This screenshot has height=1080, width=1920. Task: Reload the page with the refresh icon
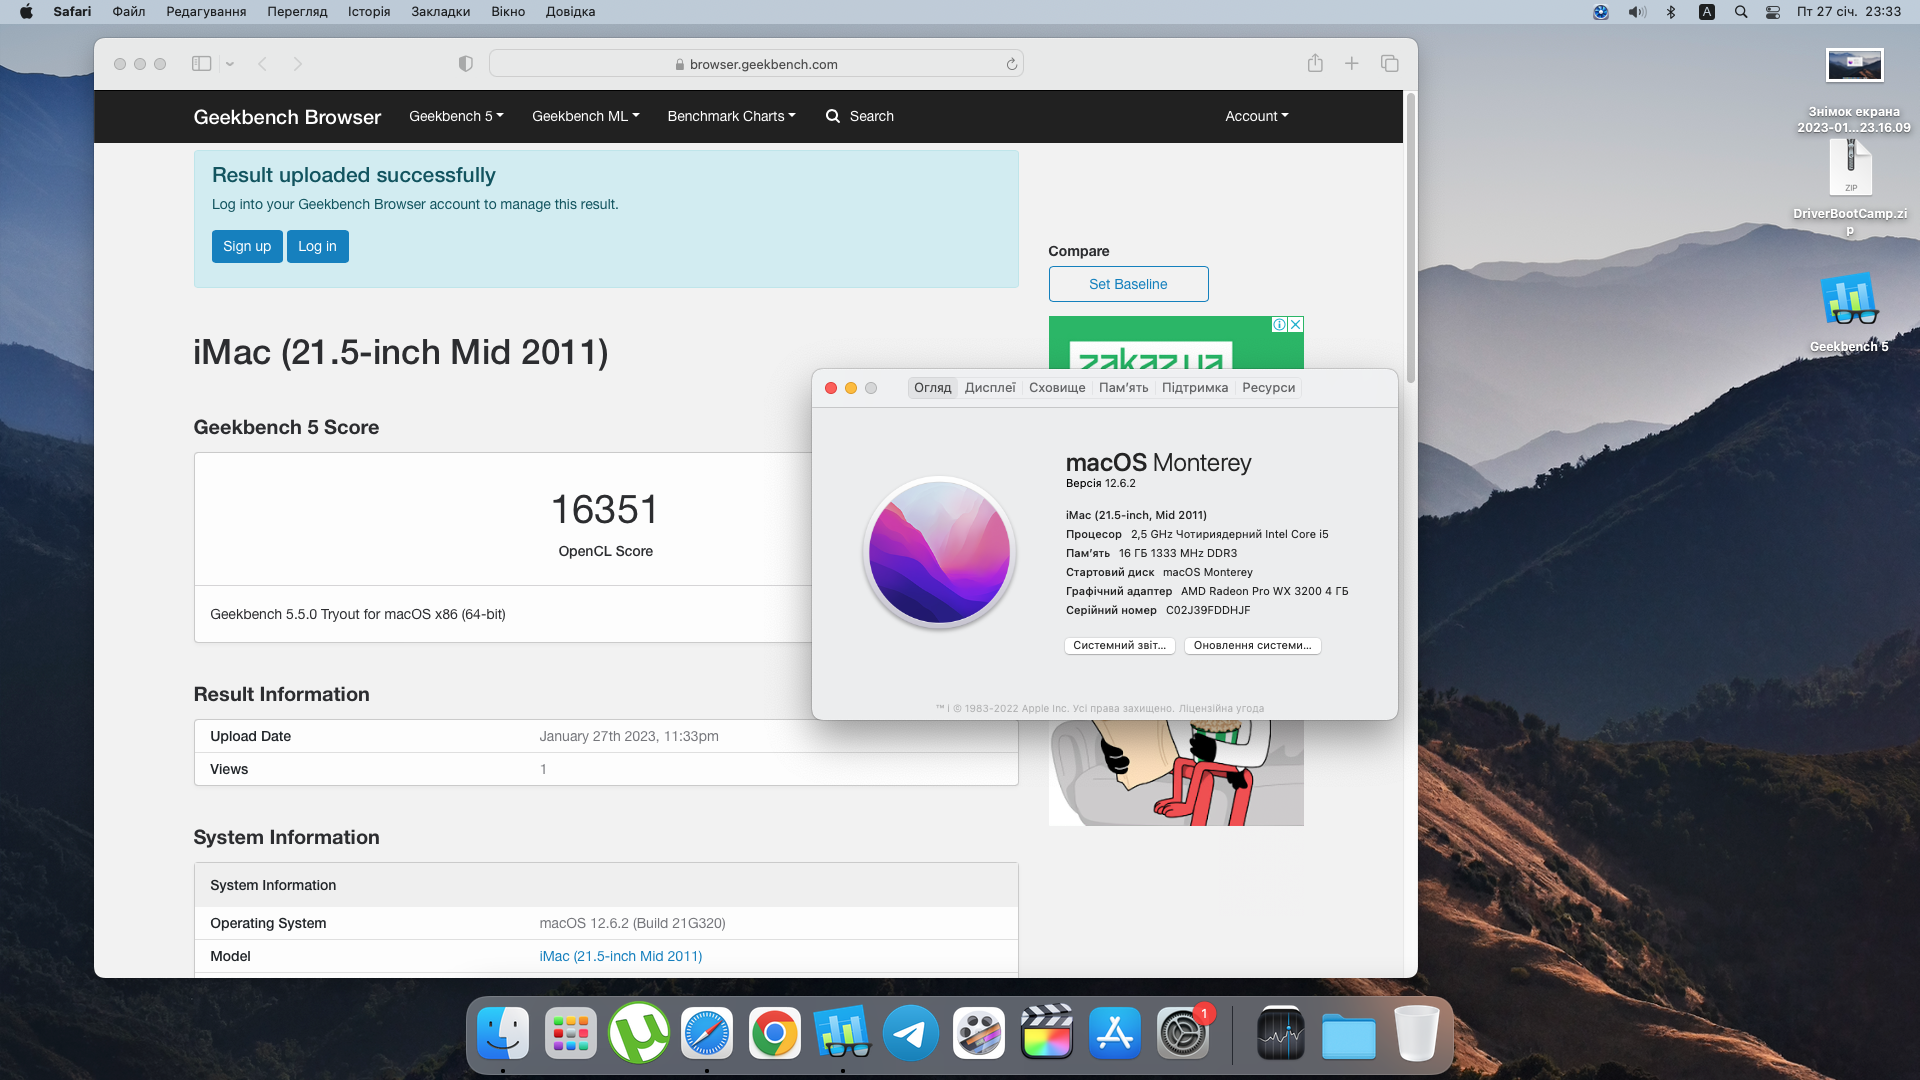point(1011,64)
